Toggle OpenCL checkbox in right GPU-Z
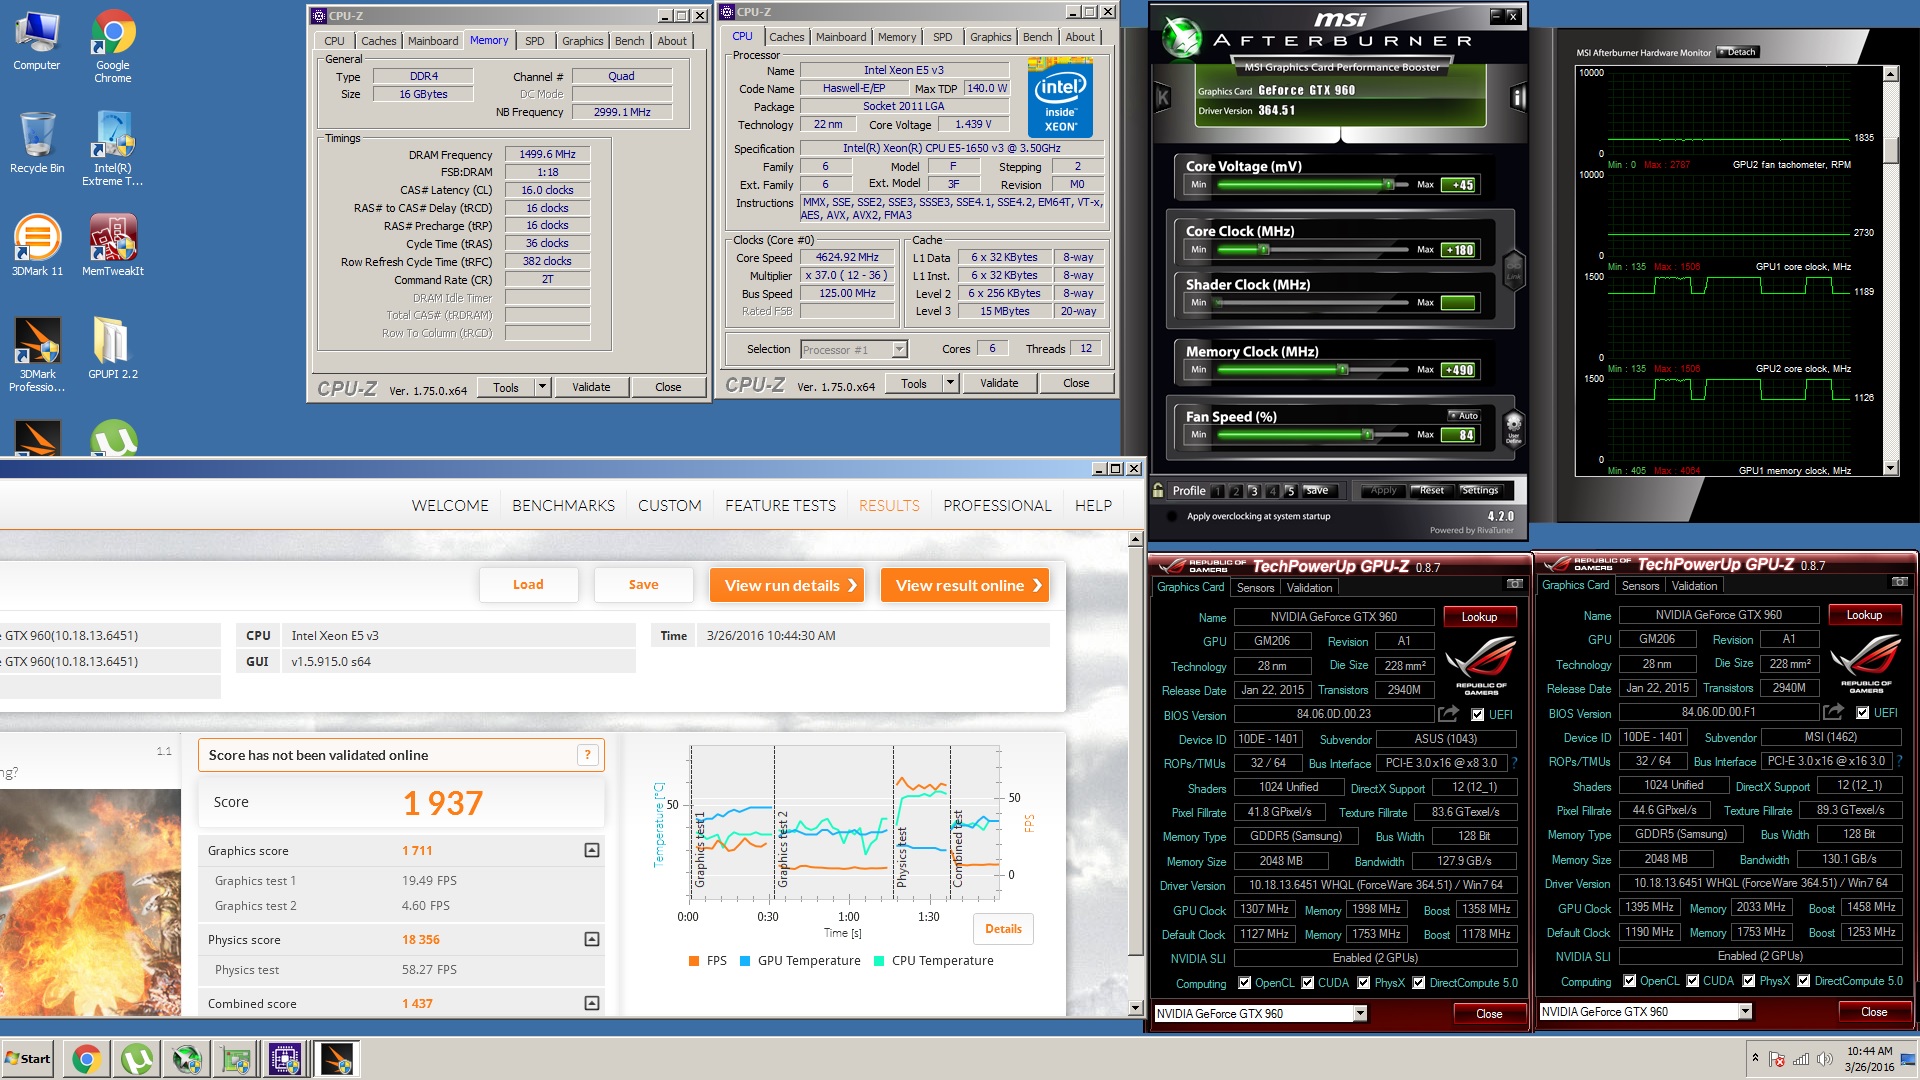The width and height of the screenshot is (1920, 1080). [1630, 981]
